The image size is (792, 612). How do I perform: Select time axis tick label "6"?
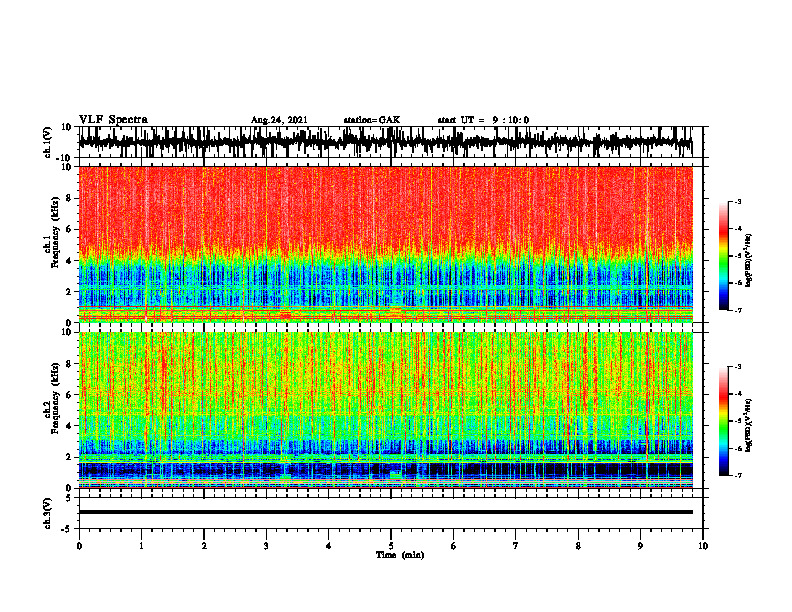point(454,546)
